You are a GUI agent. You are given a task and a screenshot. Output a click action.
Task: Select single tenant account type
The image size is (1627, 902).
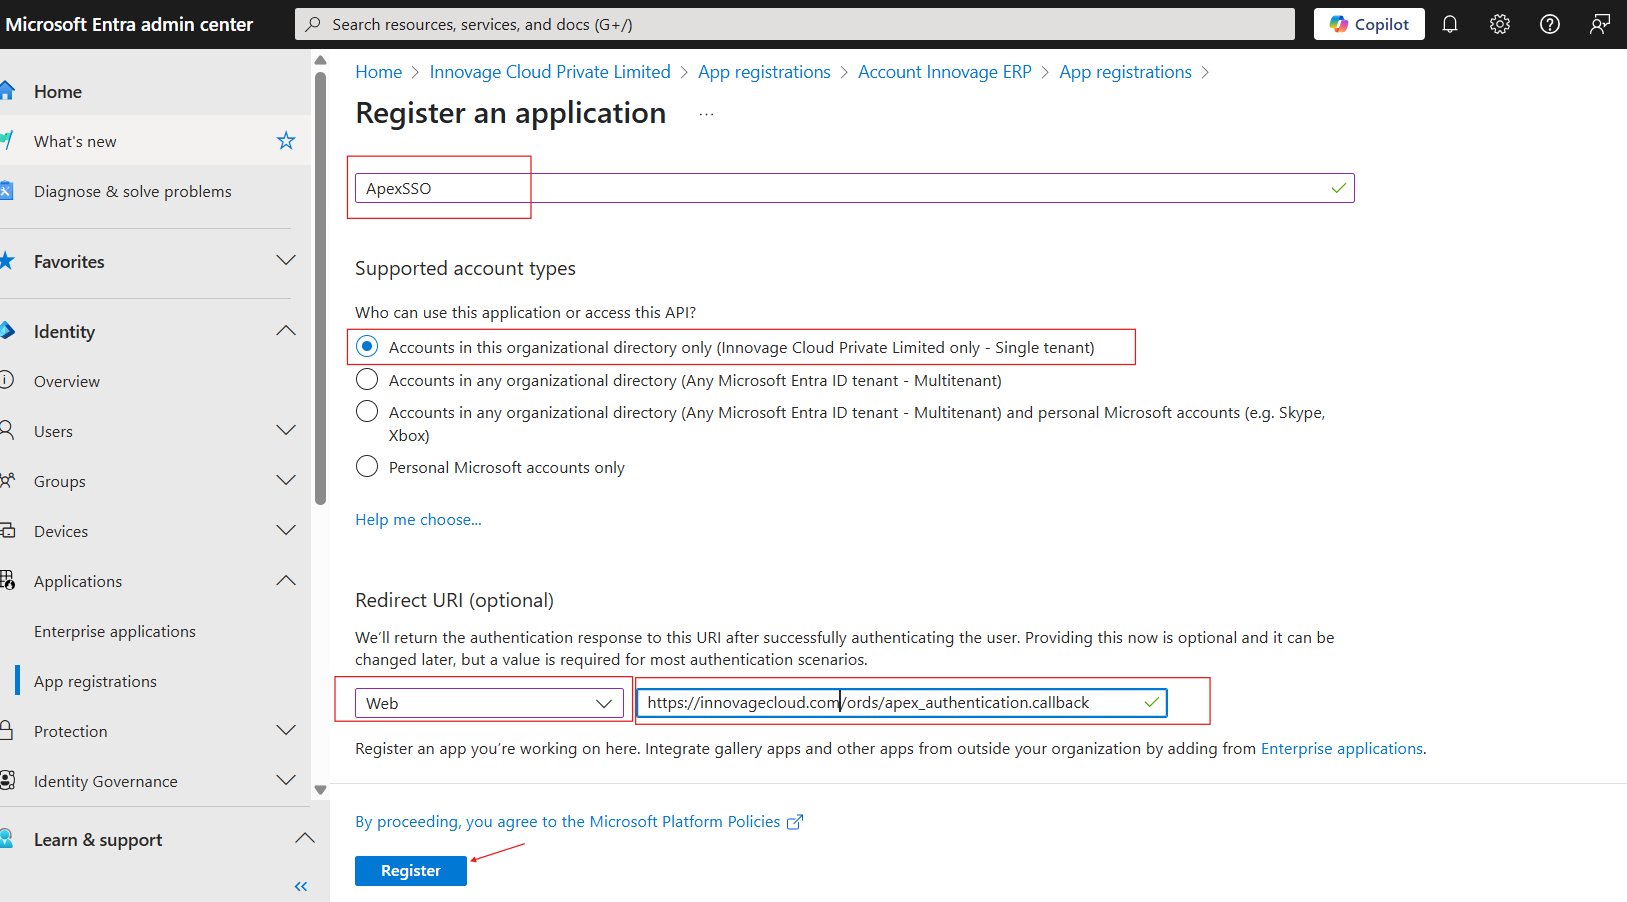366,346
